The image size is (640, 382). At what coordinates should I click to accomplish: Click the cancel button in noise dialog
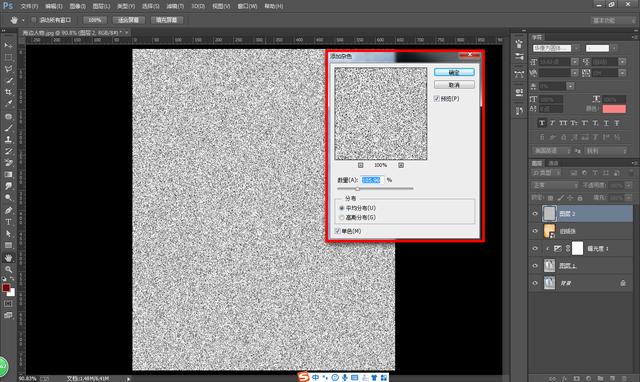pos(454,85)
